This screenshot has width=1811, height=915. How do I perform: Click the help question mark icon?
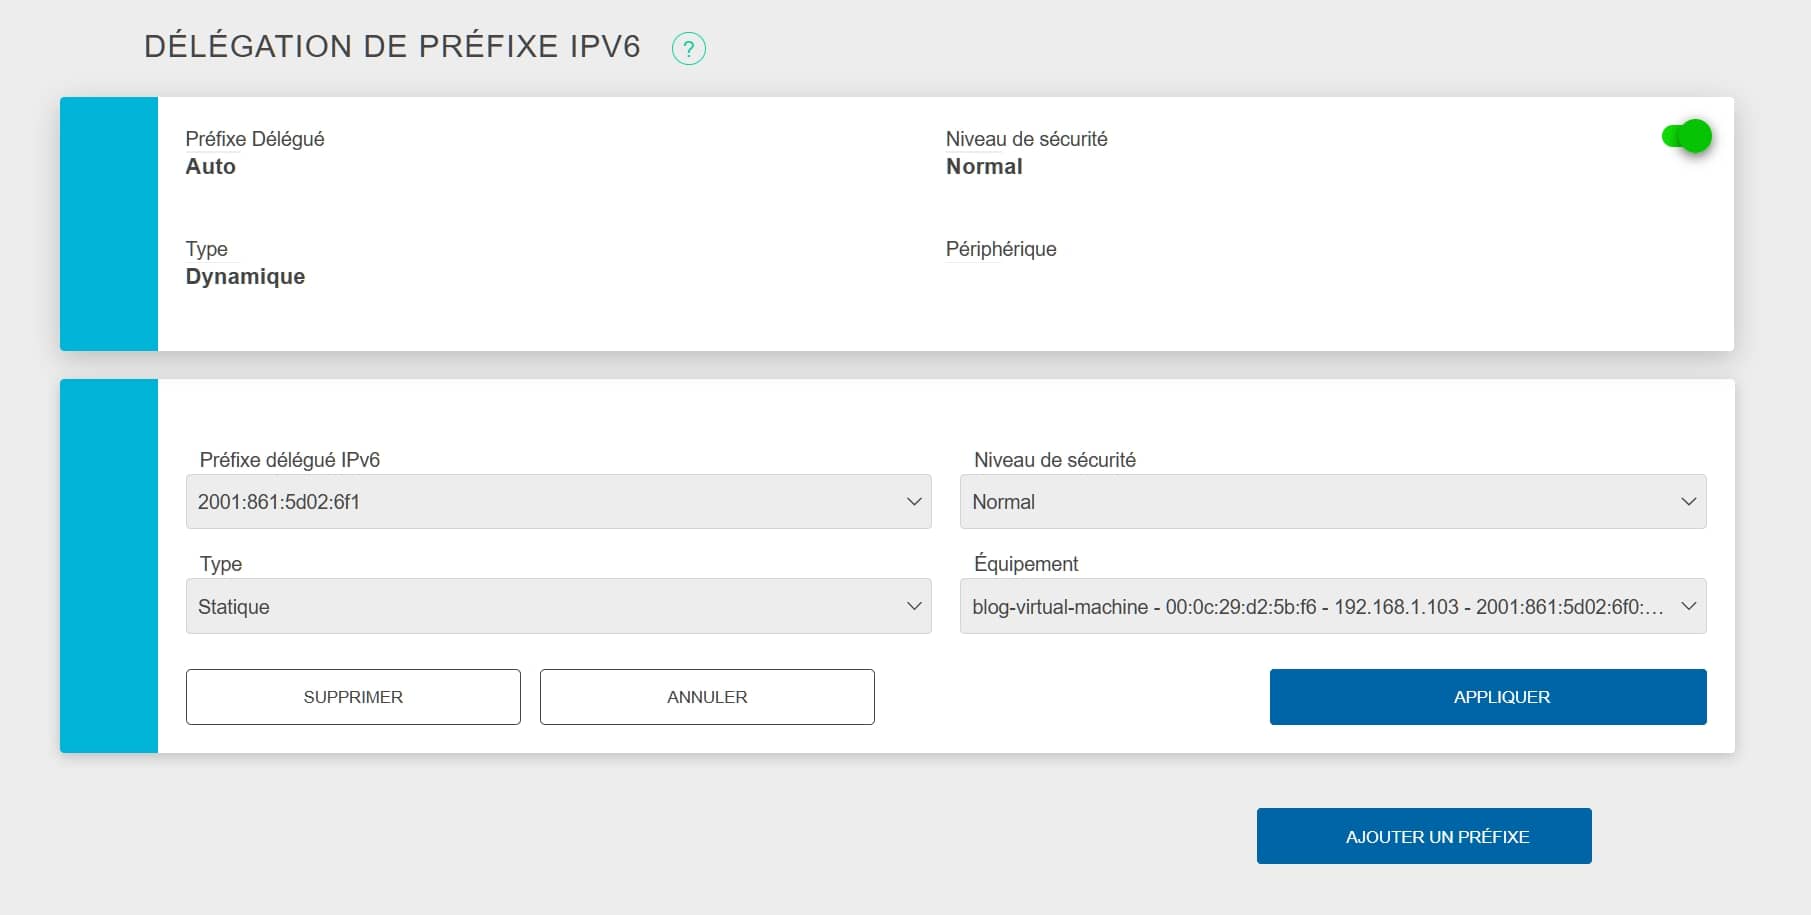pos(688,48)
